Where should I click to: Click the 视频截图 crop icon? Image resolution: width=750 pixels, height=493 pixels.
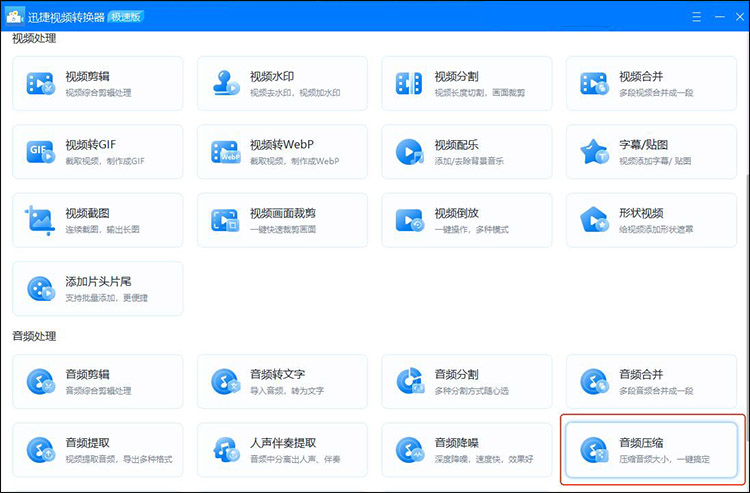tap(40, 220)
